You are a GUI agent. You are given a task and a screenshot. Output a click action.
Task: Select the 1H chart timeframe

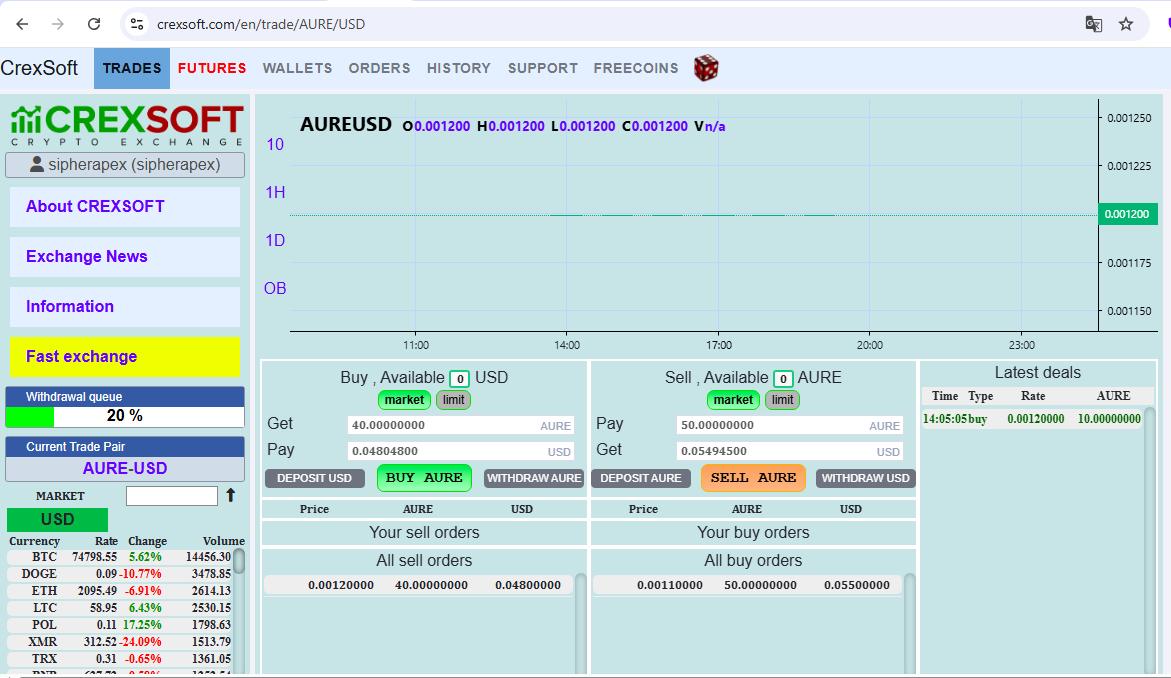pos(276,192)
